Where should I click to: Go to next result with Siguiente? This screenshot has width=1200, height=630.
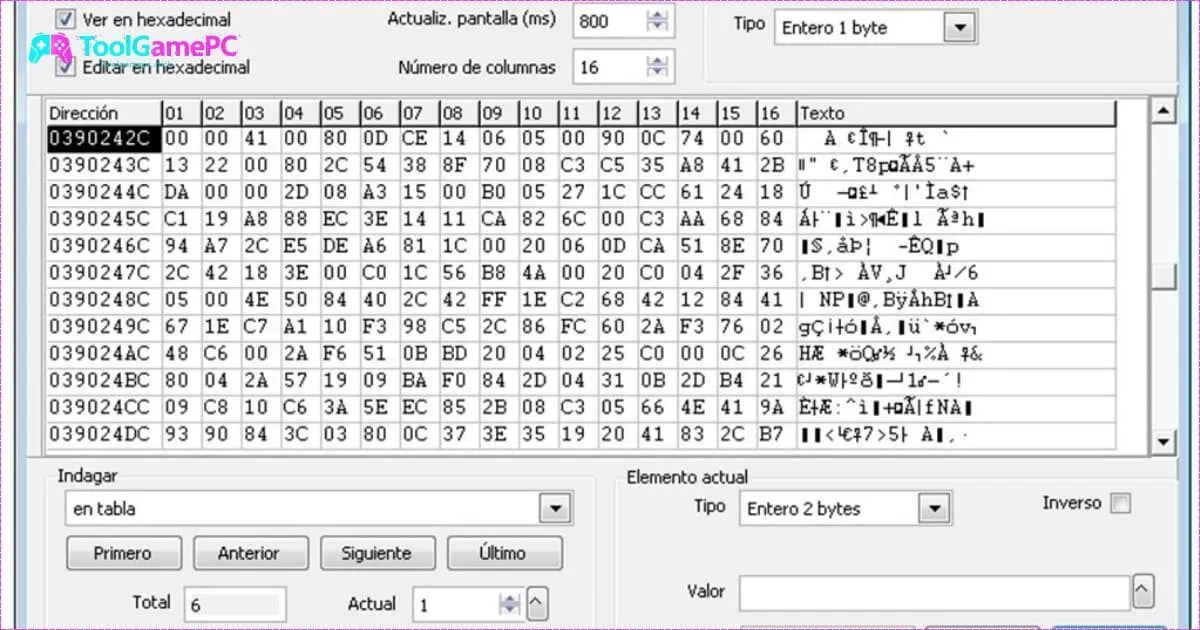(376, 553)
